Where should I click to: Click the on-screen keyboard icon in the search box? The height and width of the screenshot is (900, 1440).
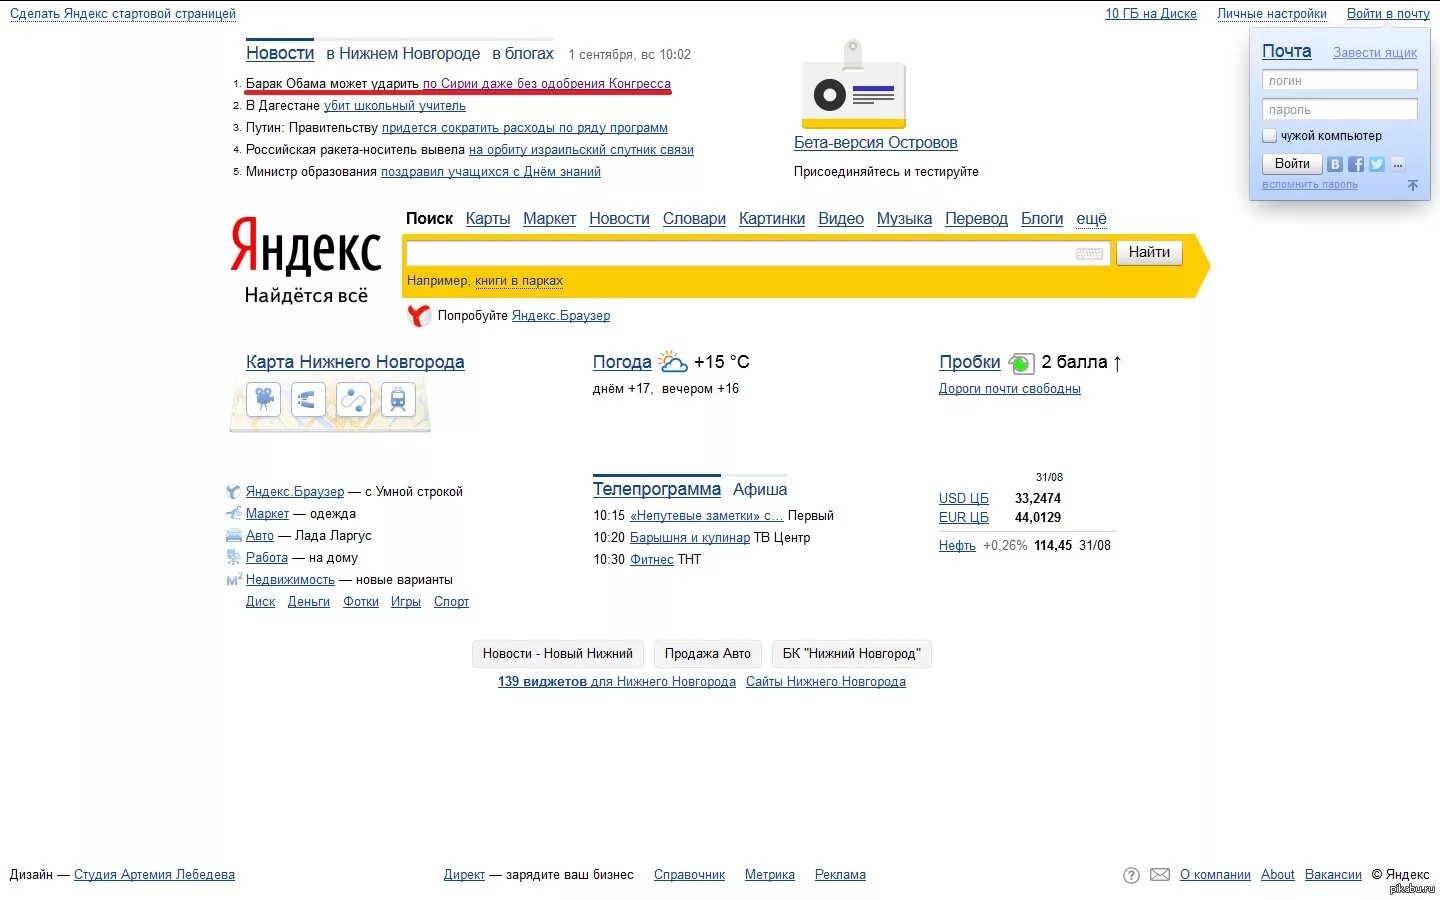pos(1089,253)
